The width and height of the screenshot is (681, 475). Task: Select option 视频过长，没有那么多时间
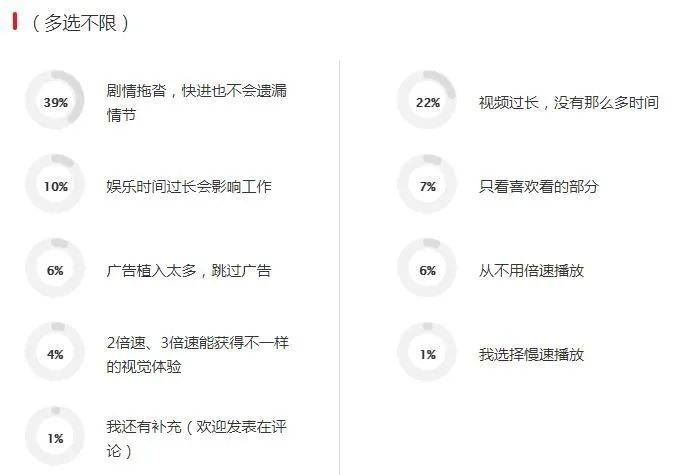coord(568,102)
